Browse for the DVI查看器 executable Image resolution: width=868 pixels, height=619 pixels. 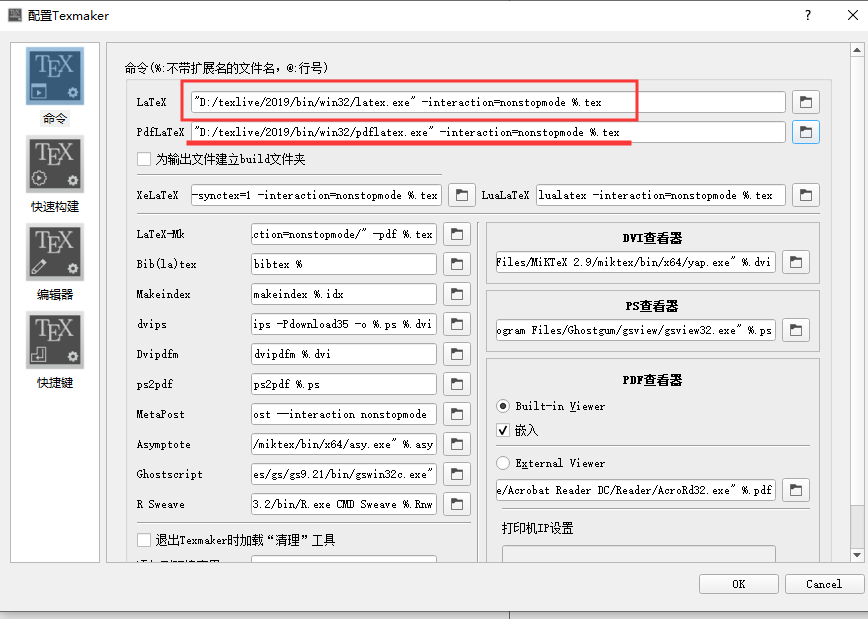(796, 261)
